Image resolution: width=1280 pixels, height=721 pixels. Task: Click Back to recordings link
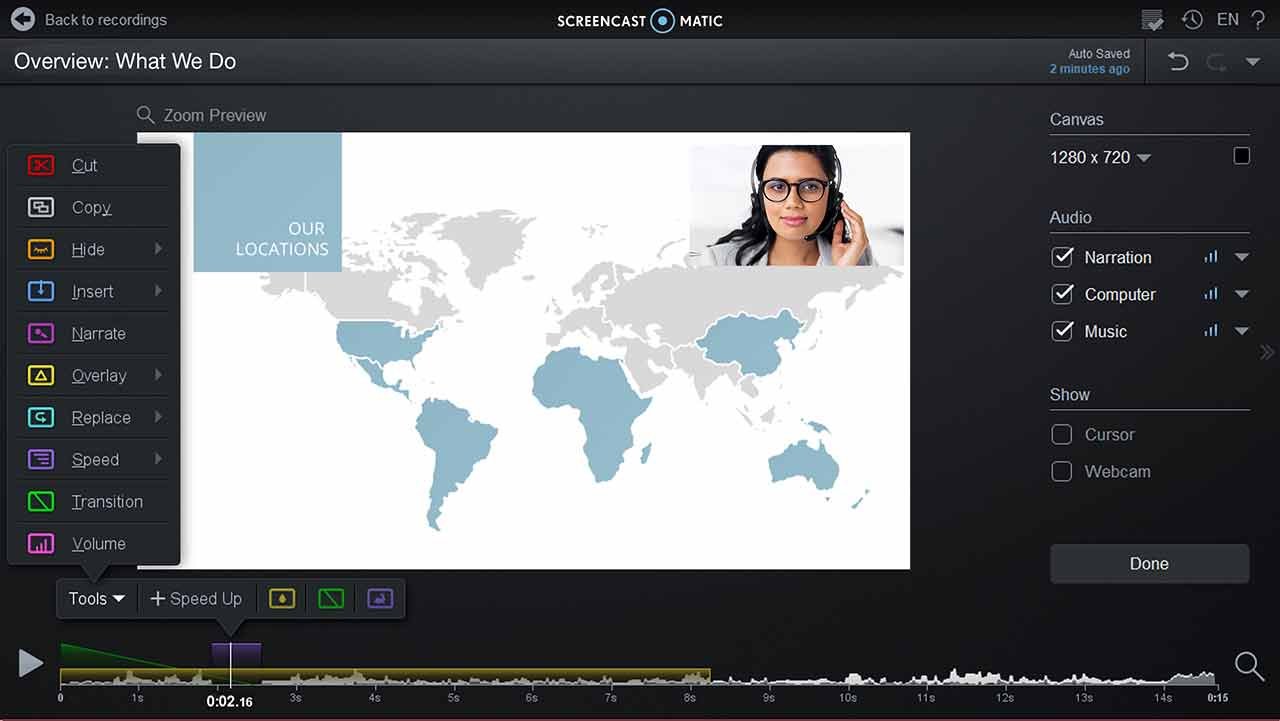[x=106, y=20]
